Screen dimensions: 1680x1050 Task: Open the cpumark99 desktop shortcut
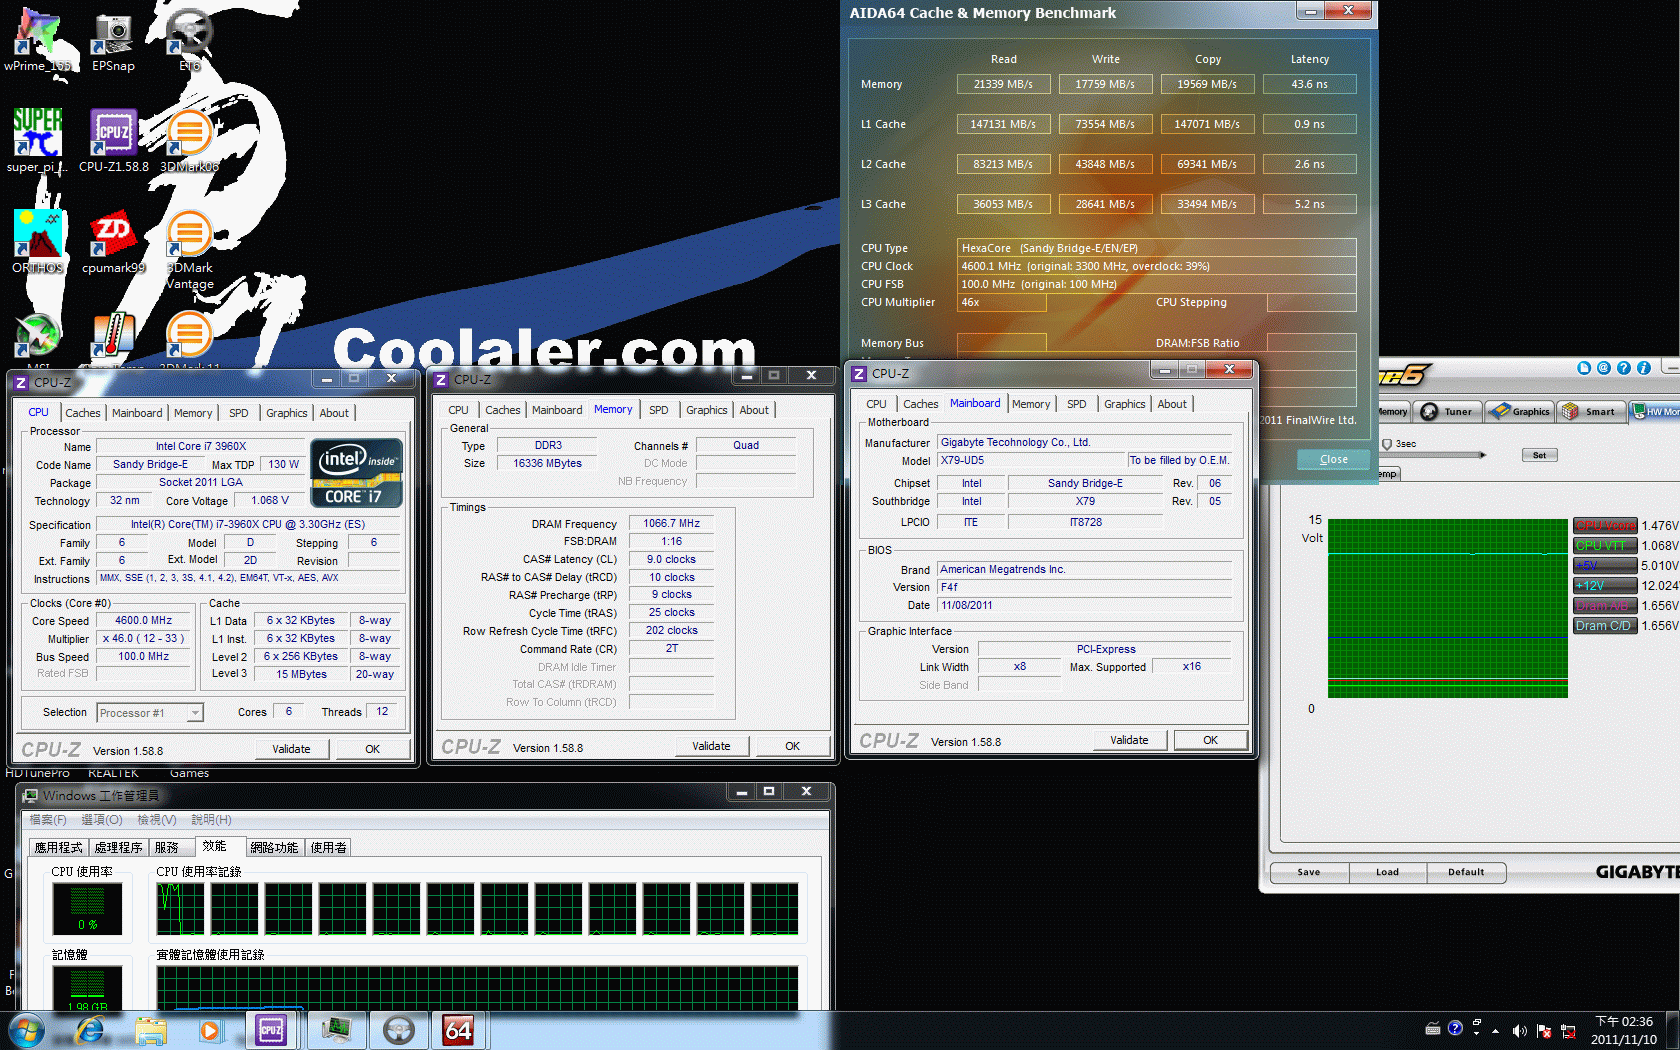[x=113, y=241]
